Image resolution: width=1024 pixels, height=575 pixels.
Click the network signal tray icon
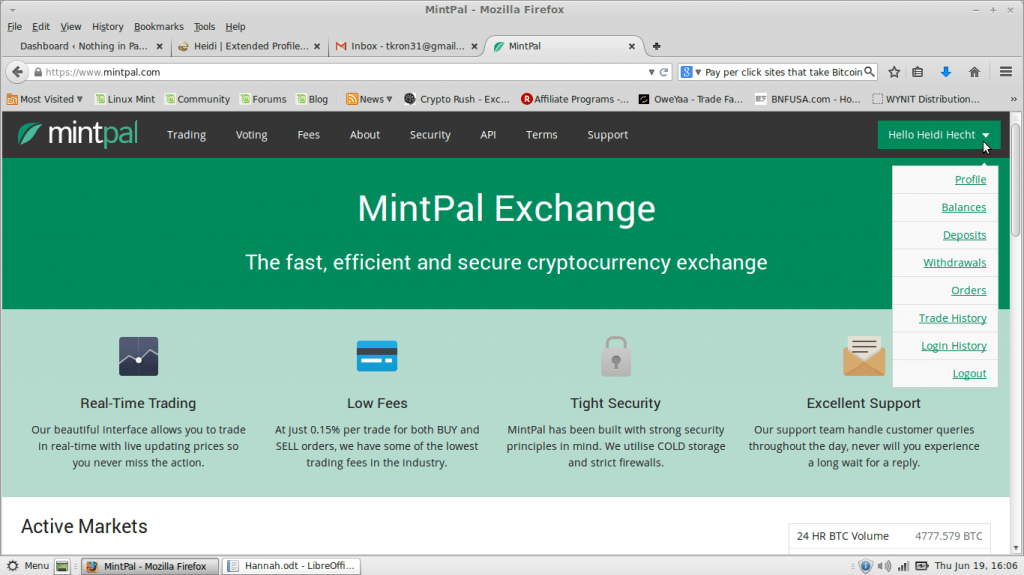(x=903, y=566)
